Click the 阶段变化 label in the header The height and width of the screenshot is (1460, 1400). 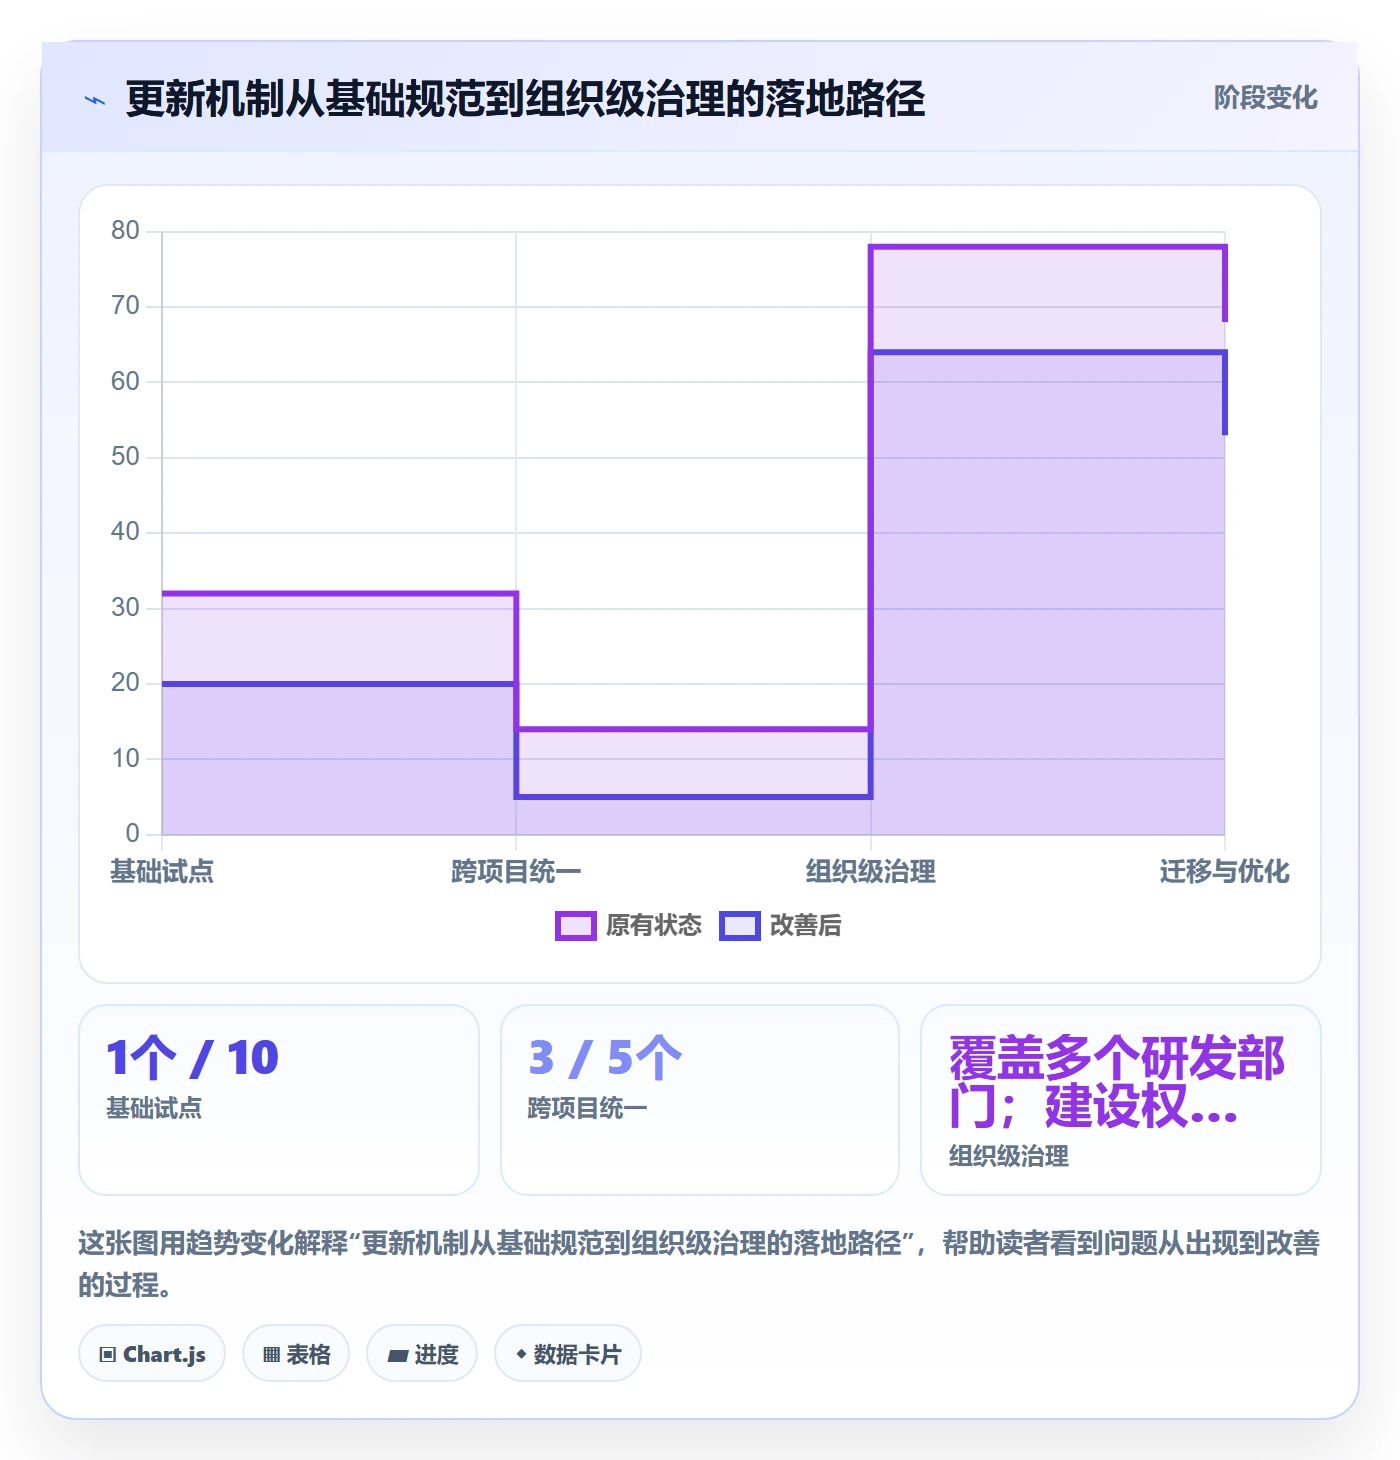1266,98
